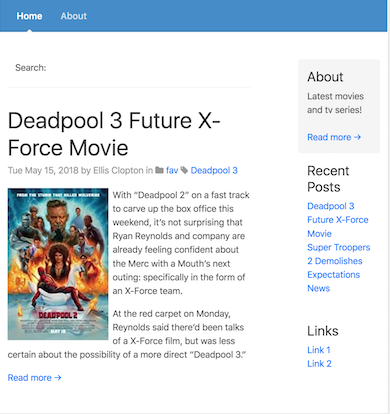390x414 pixels.
Task: Open recent post Super Troopers 2 Demolishes Expectations
Action: (x=339, y=261)
